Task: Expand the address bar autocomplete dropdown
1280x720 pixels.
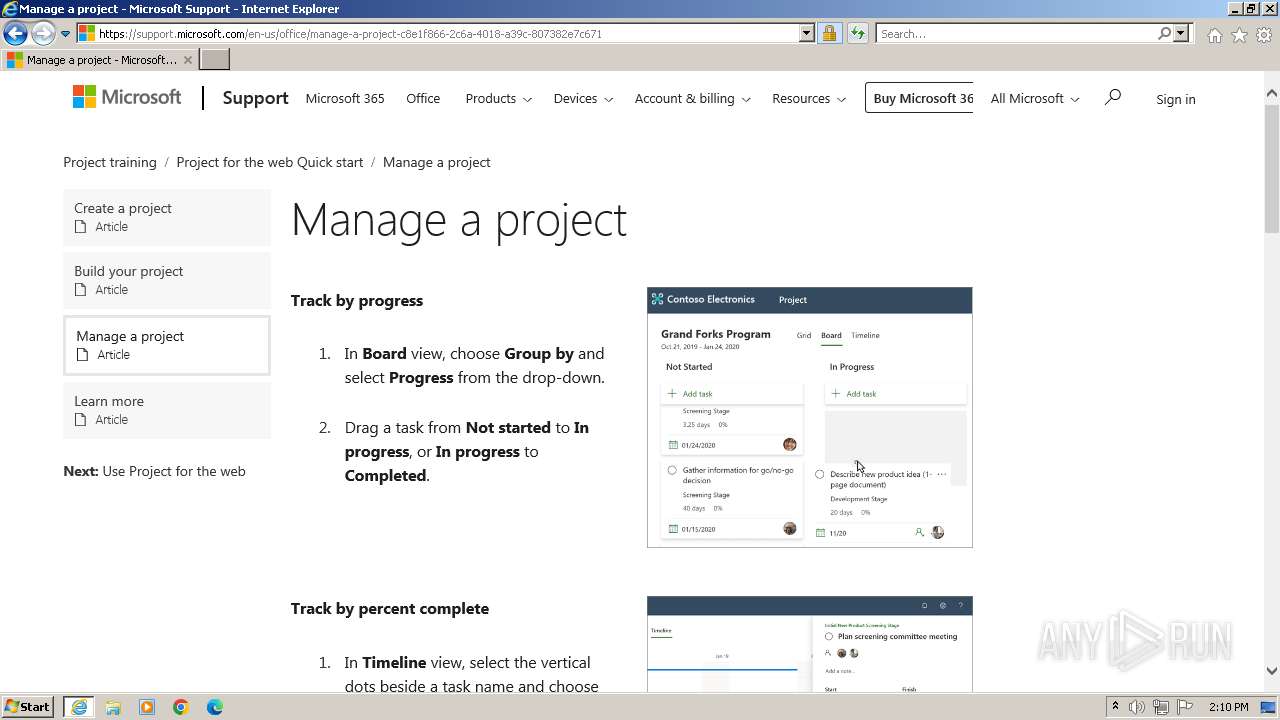Action: coord(807,33)
